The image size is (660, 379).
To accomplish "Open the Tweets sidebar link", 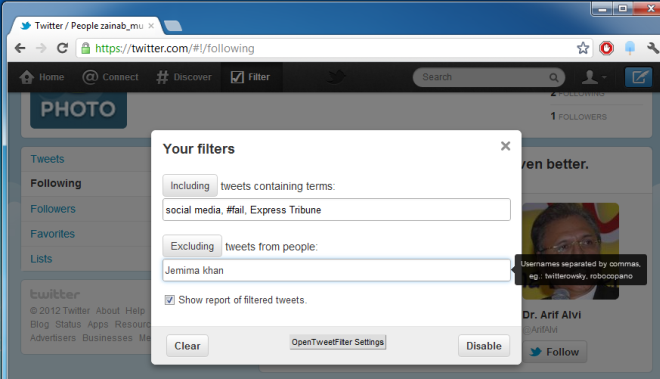I will click(x=47, y=159).
